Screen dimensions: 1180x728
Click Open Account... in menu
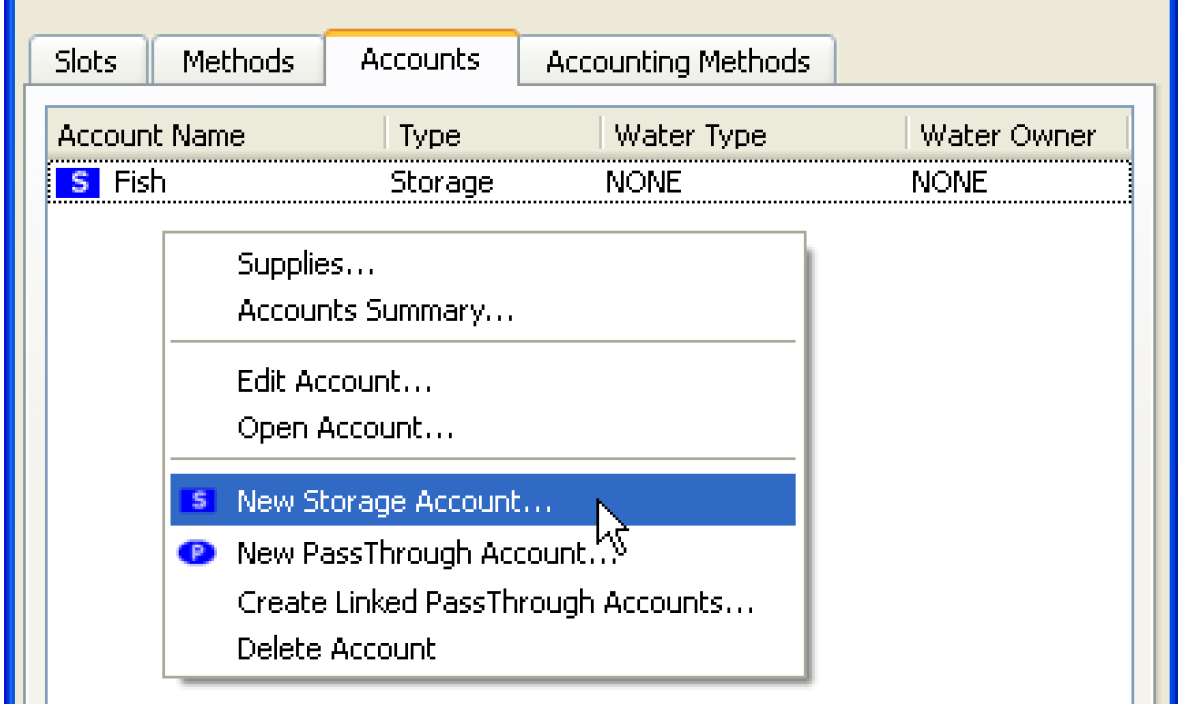coord(345,429)
